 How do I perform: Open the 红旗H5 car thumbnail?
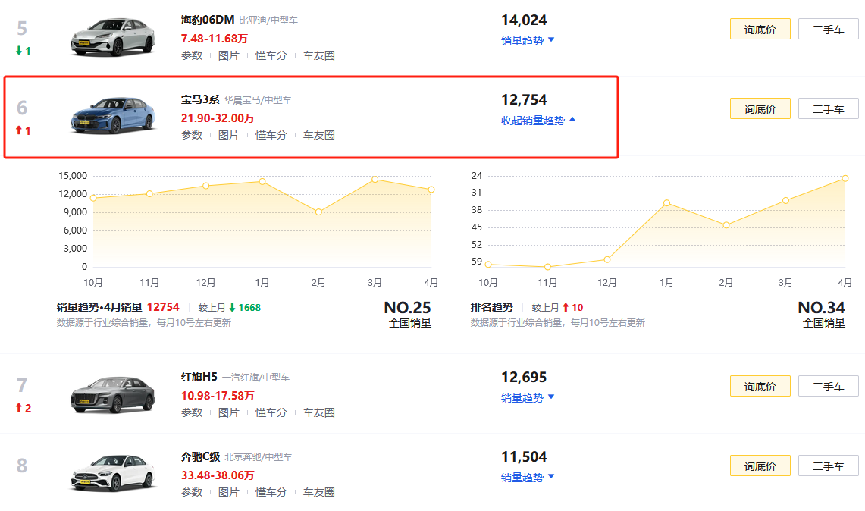click(x=113, y=395)
